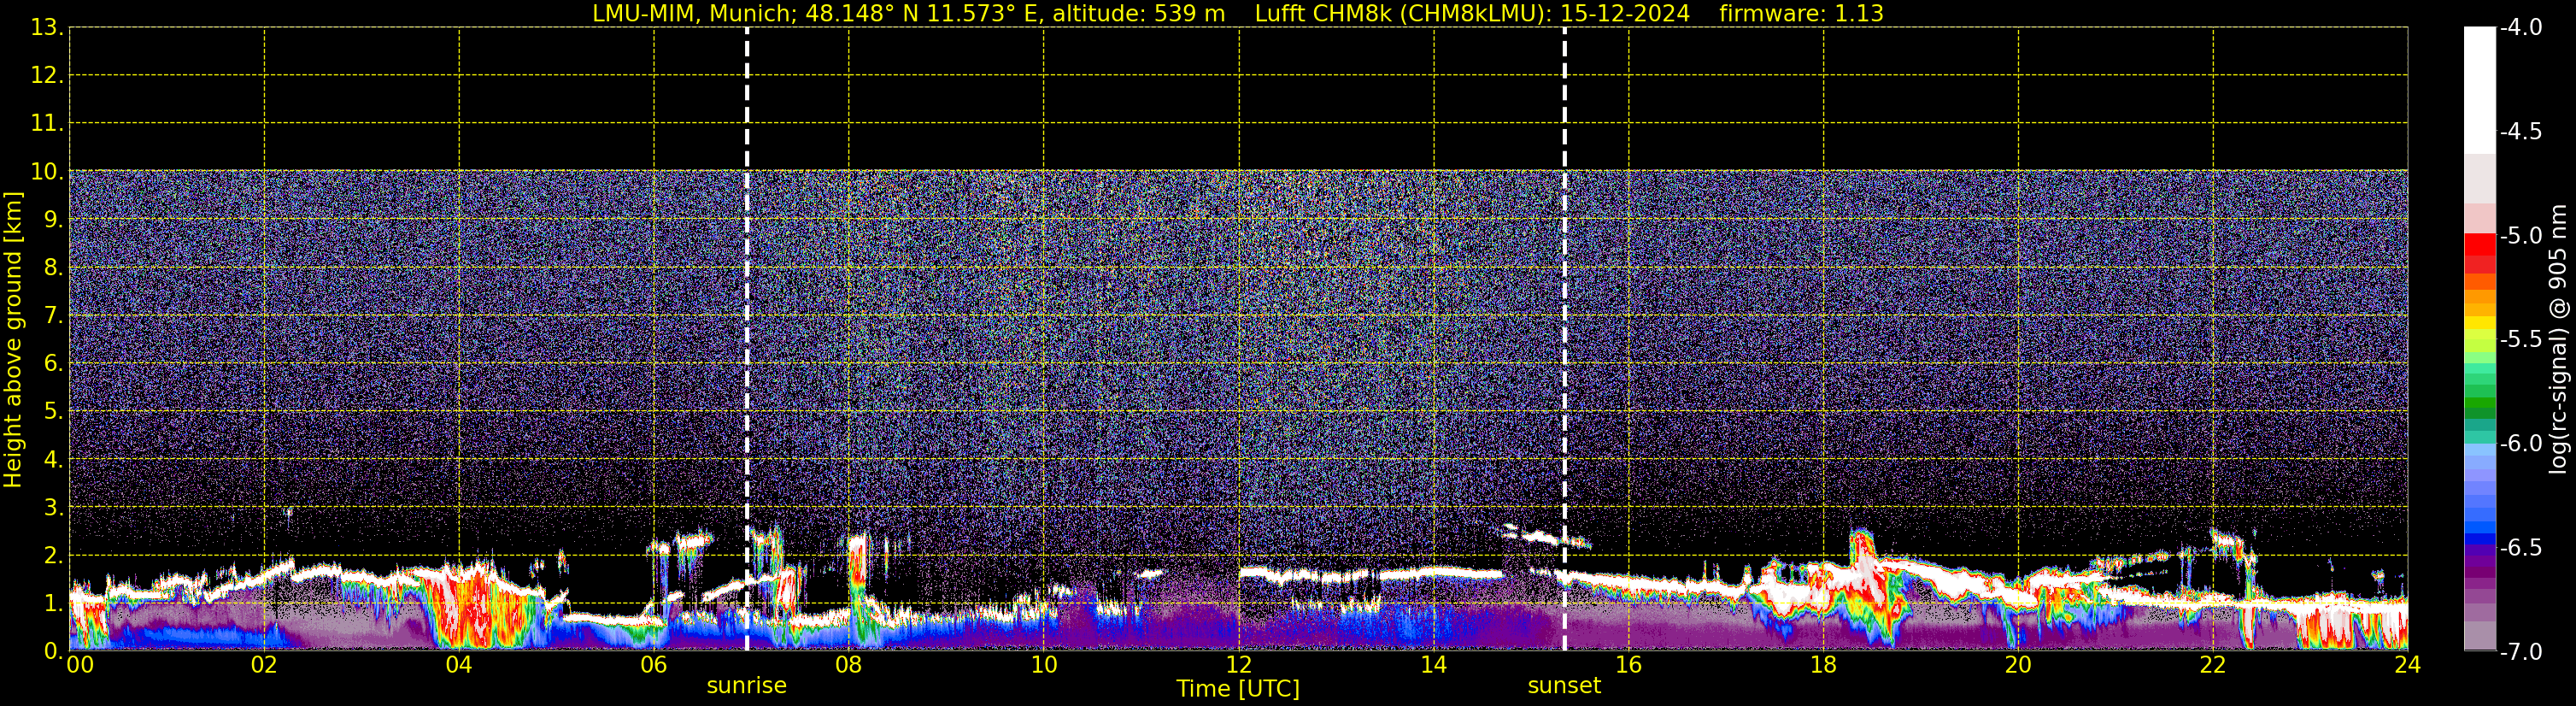
Task: Click the yellow band of the colorbar
Action: pos(2479,324)
